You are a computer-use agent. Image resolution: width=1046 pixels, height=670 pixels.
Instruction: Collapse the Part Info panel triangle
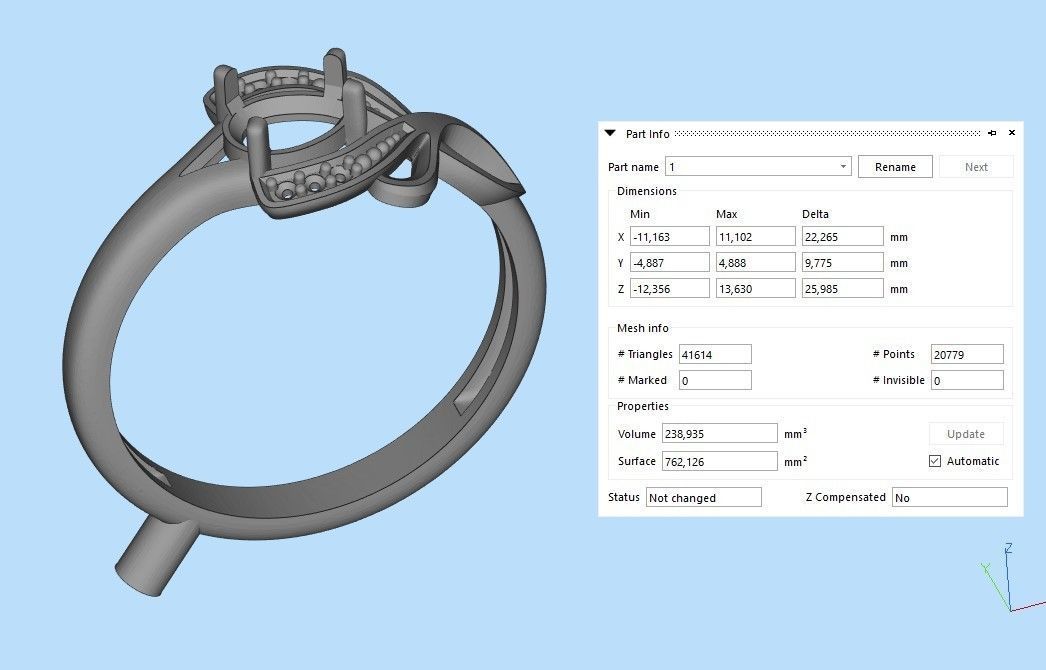pos(610,133)
